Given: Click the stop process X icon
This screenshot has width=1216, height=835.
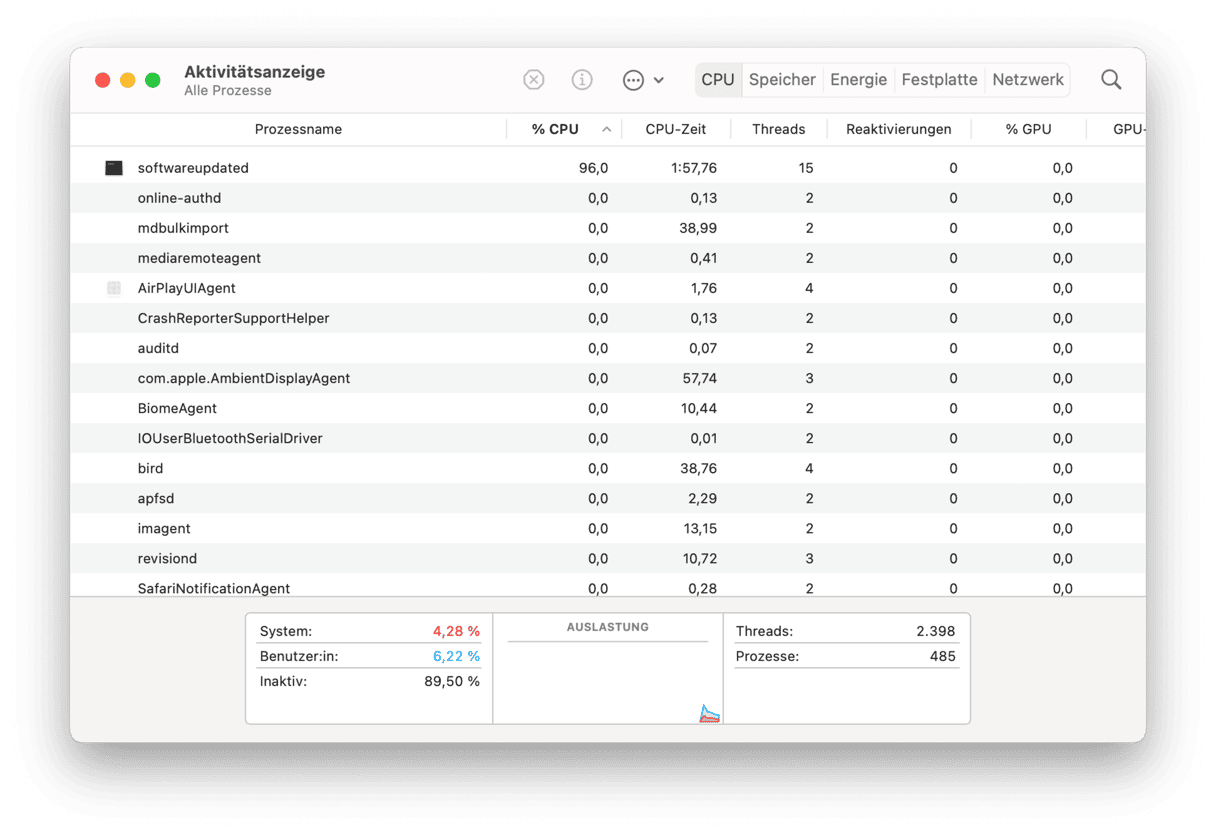Looking at the screenshot, I should tap(534, 80).
